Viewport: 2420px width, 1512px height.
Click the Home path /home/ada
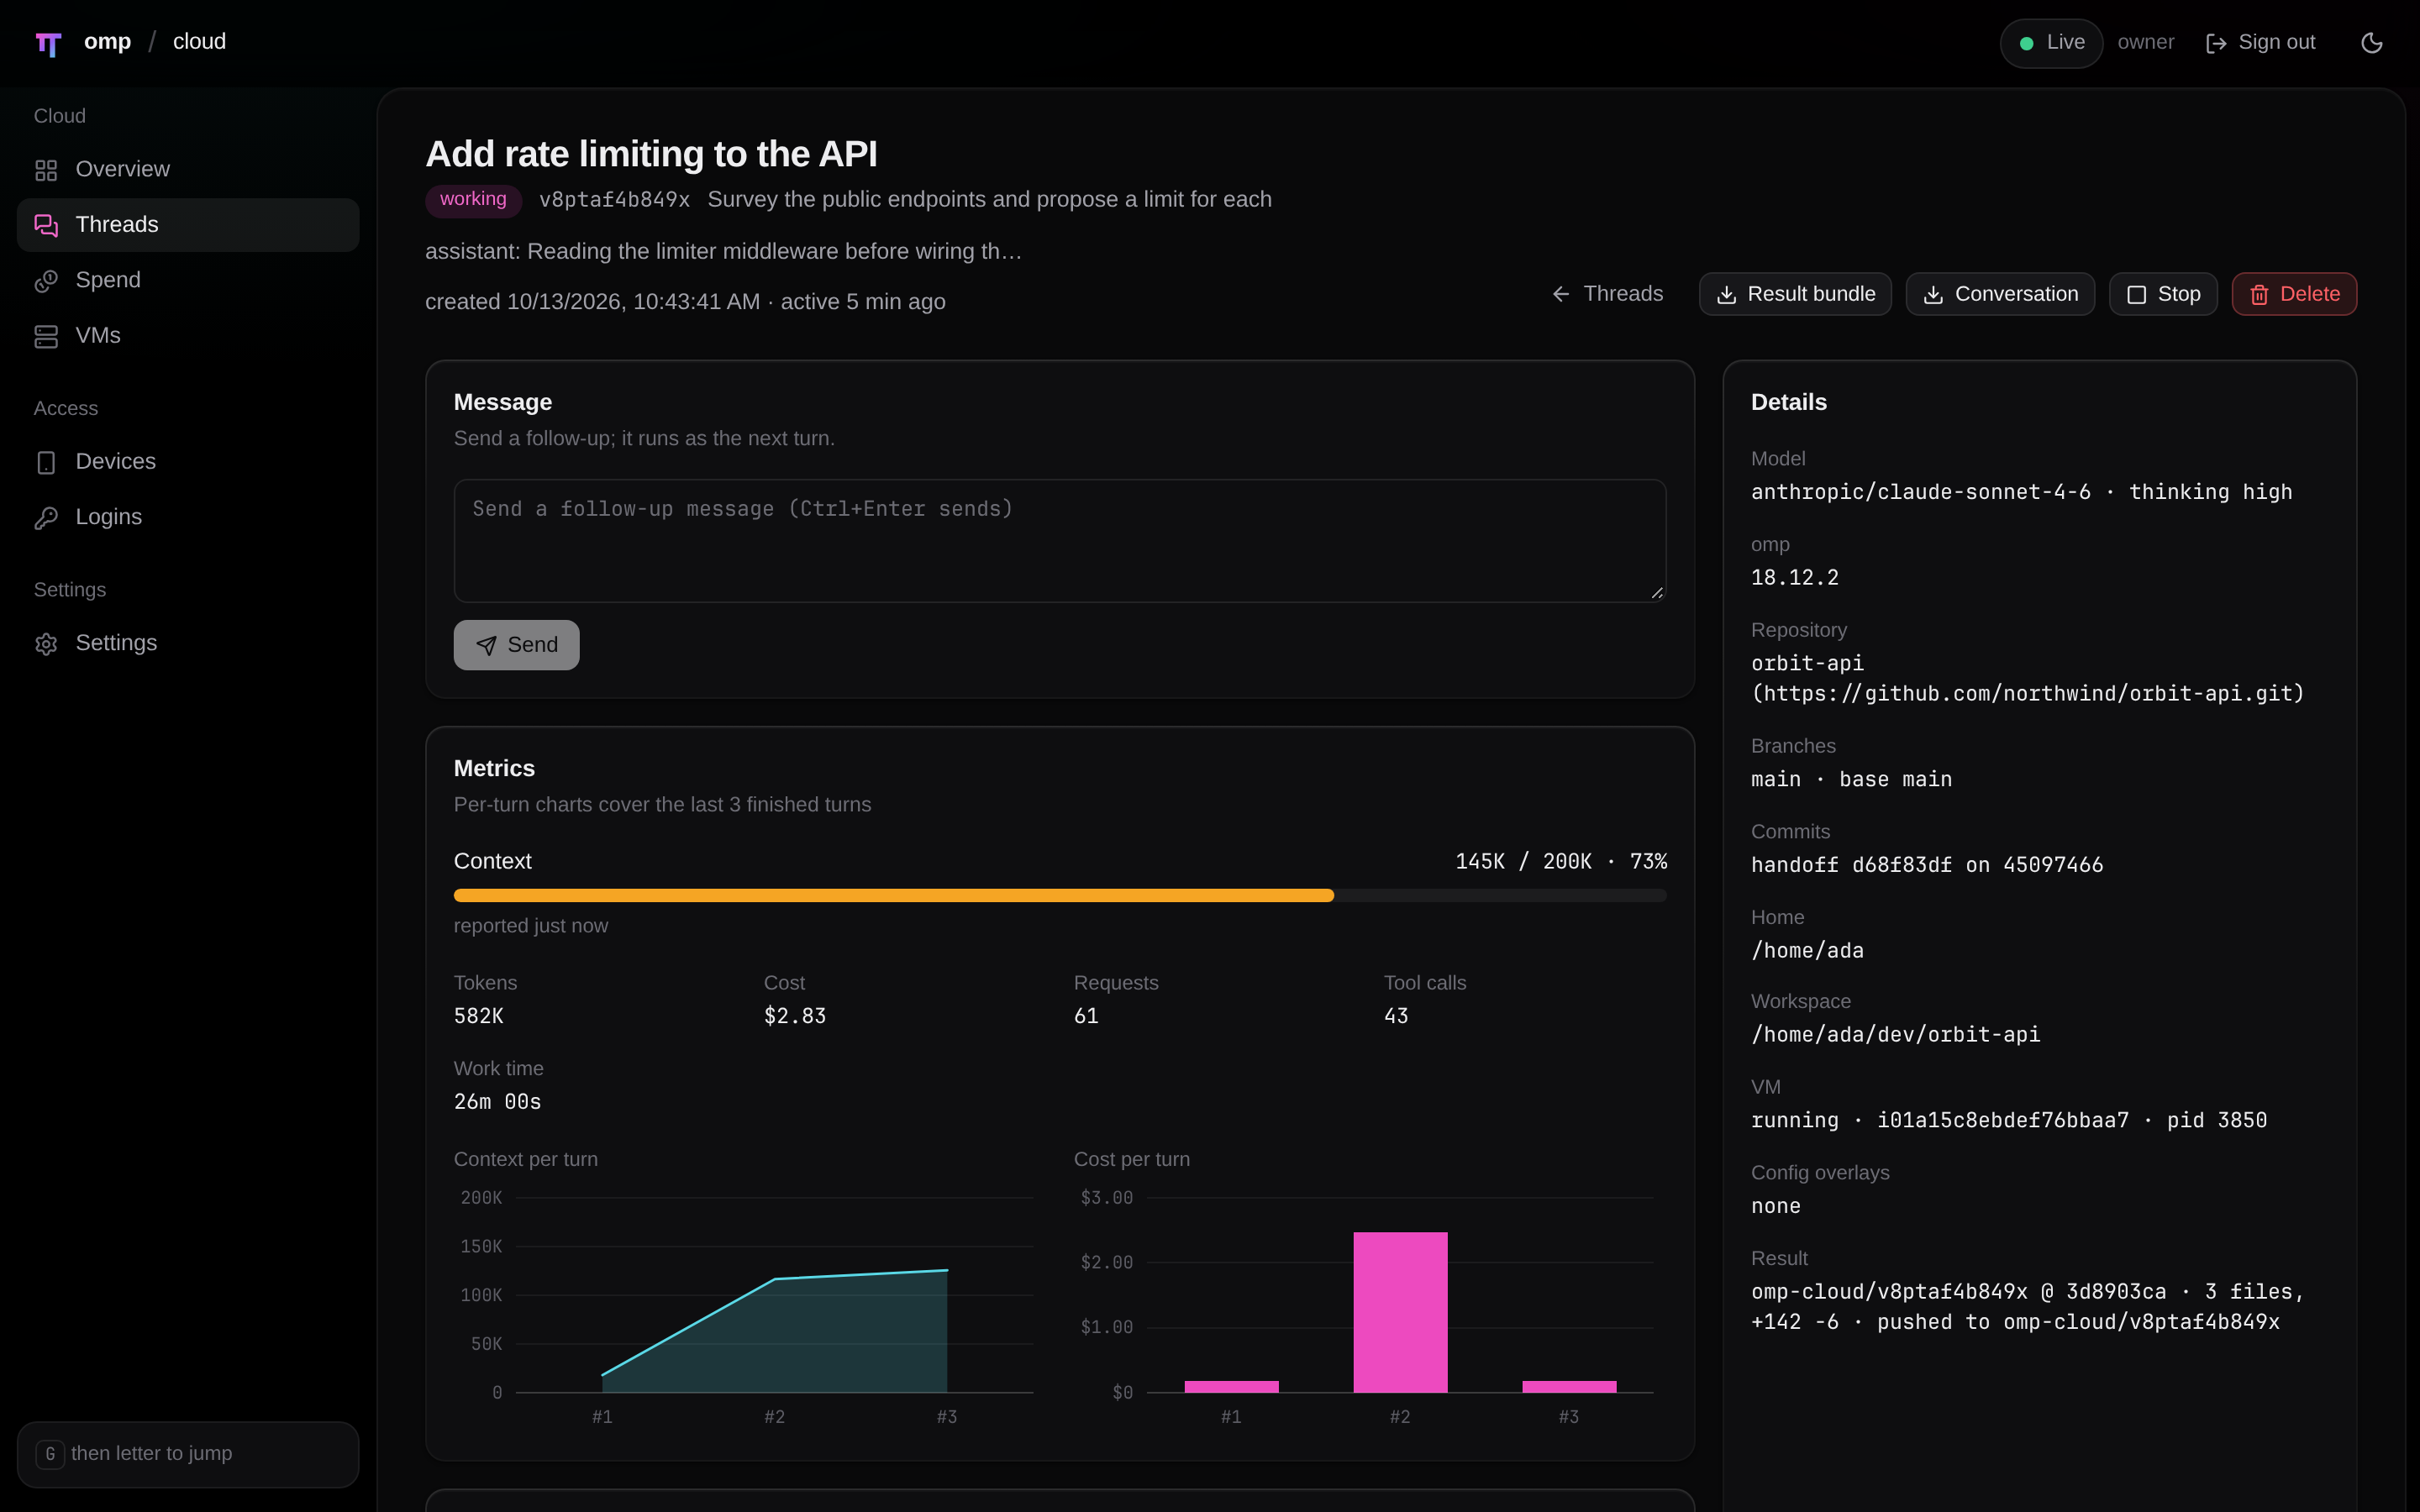[x=1807, y=951]
